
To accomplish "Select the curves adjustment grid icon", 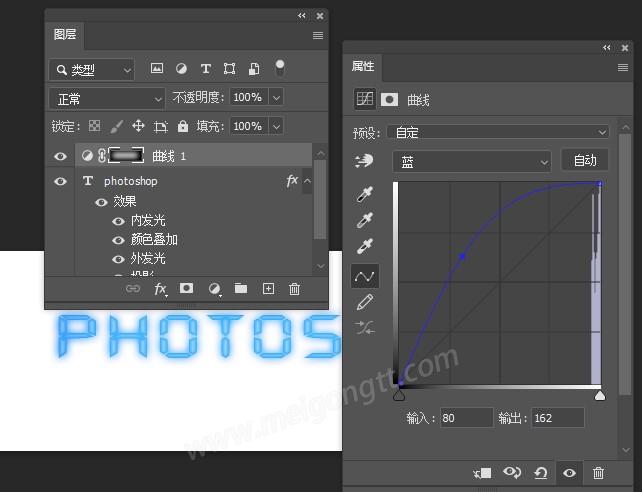I will 364,99.
